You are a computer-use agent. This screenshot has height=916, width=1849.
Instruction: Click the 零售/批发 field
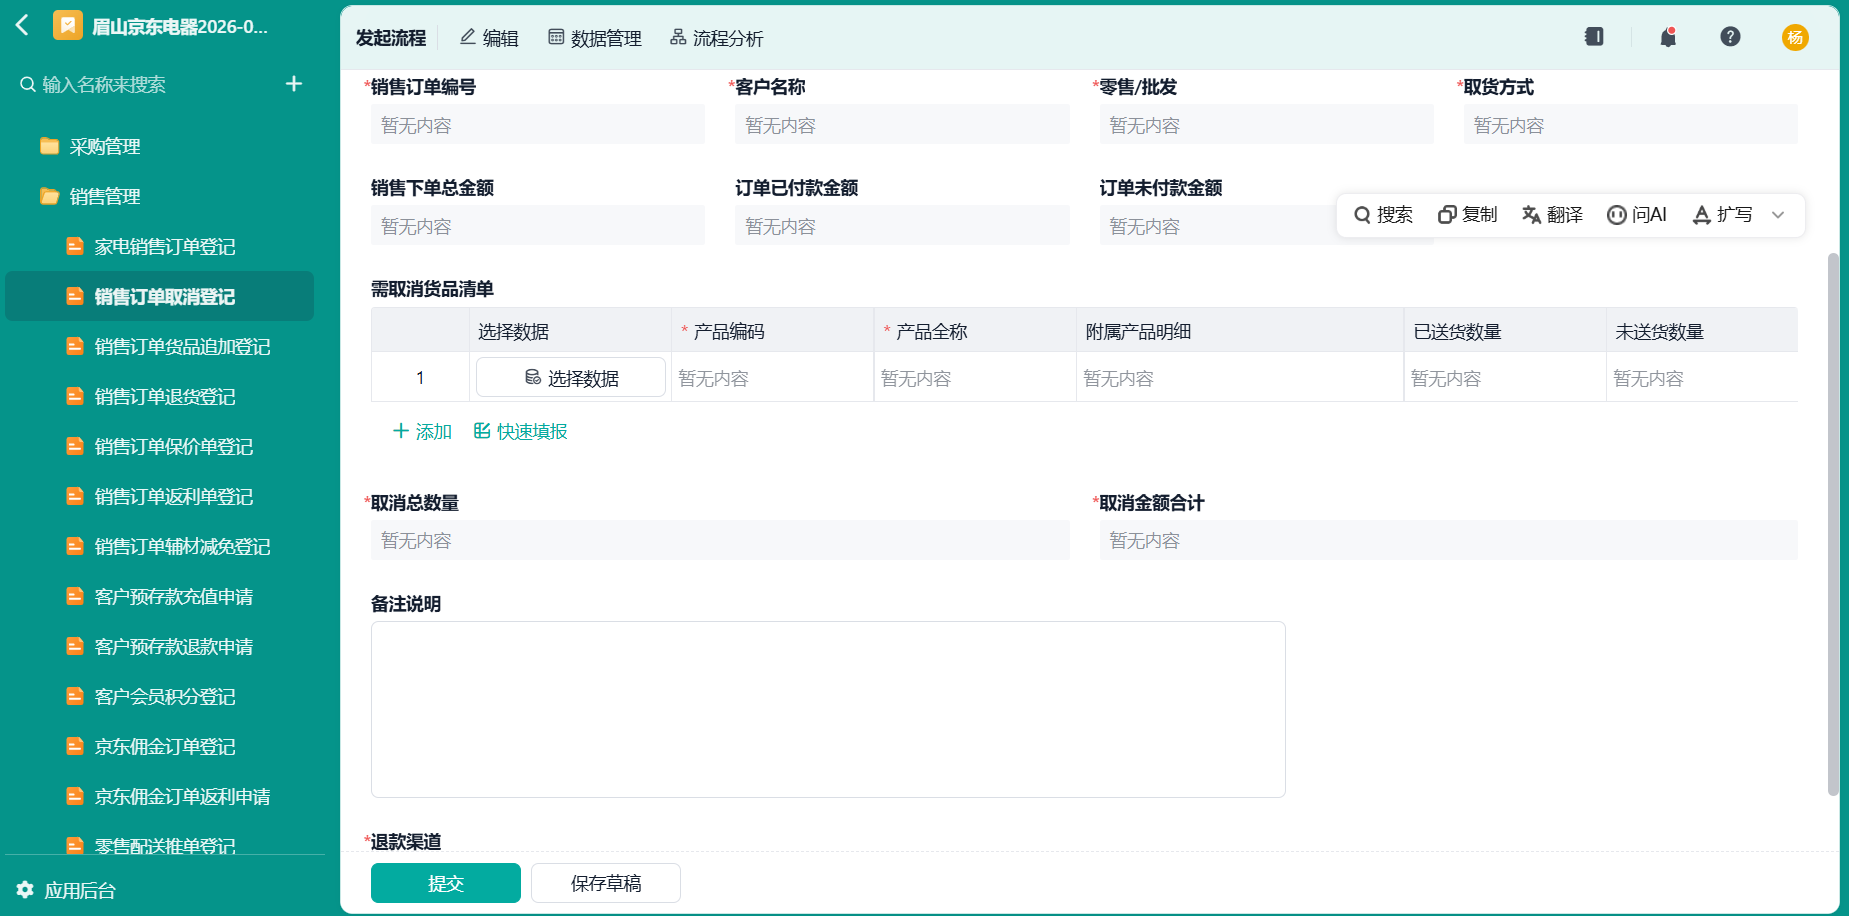[x=1266, y=125]
